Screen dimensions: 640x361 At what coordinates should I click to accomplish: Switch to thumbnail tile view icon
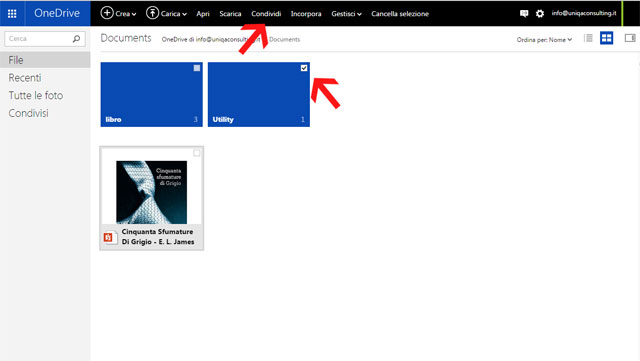coord(607,38)
